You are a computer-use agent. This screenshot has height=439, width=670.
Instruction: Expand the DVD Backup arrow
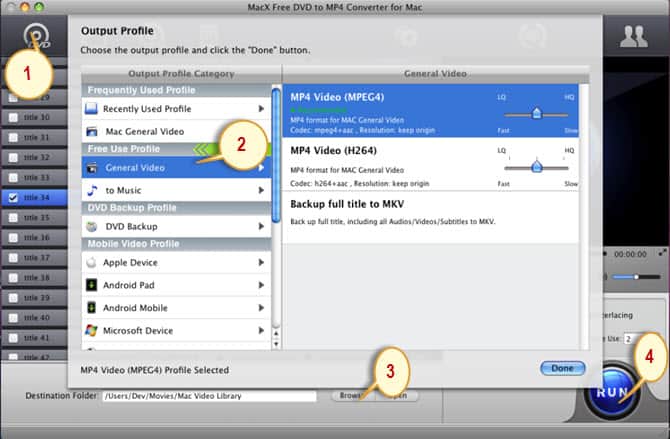[x=261, y=227]
